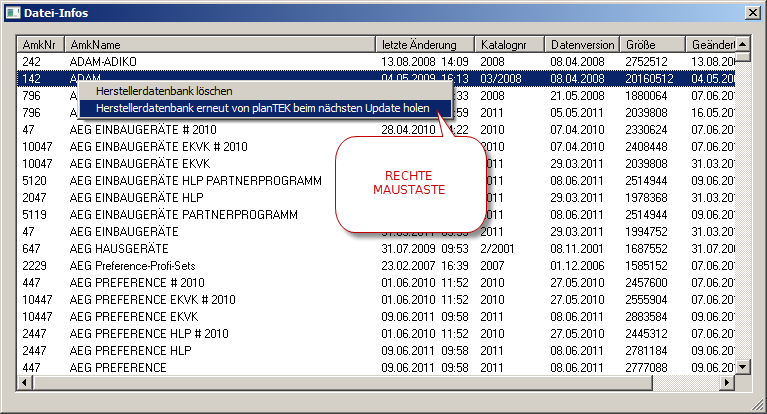The height and width of the screenshot is (414, 767).
Task: Click the vertical scrollbar up arrow
Action: (x=743, y=45)
